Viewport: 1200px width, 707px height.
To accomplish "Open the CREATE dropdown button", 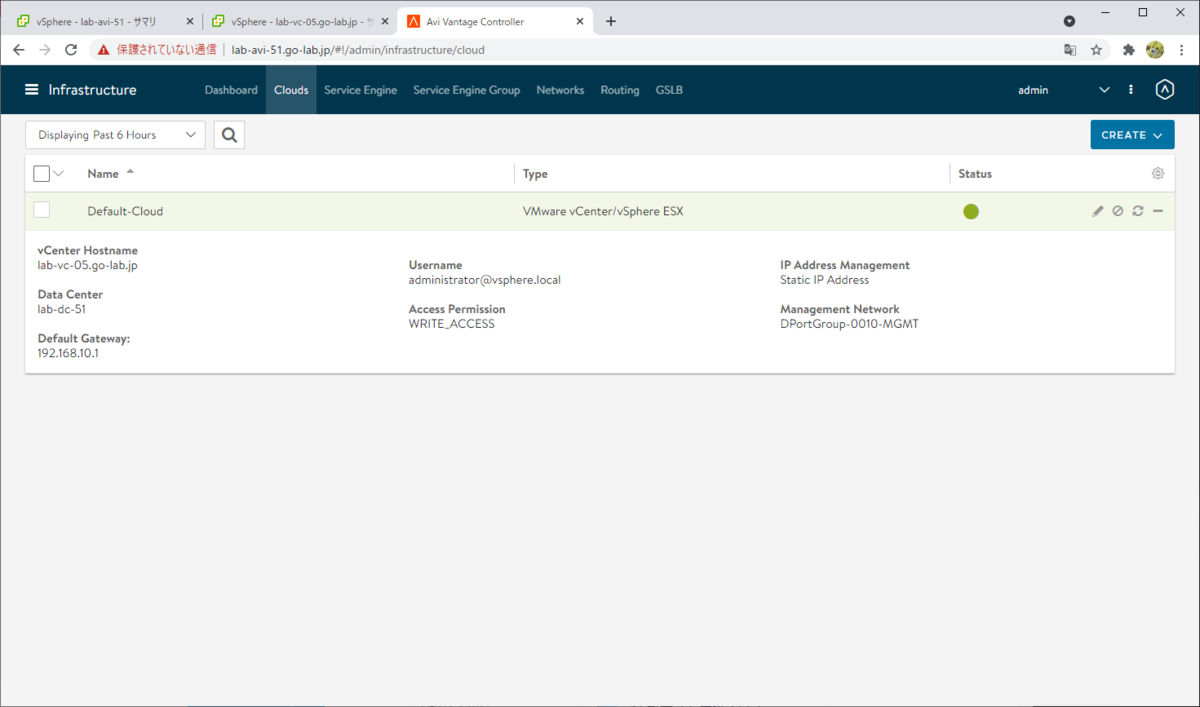I will tap(1132, 135).
